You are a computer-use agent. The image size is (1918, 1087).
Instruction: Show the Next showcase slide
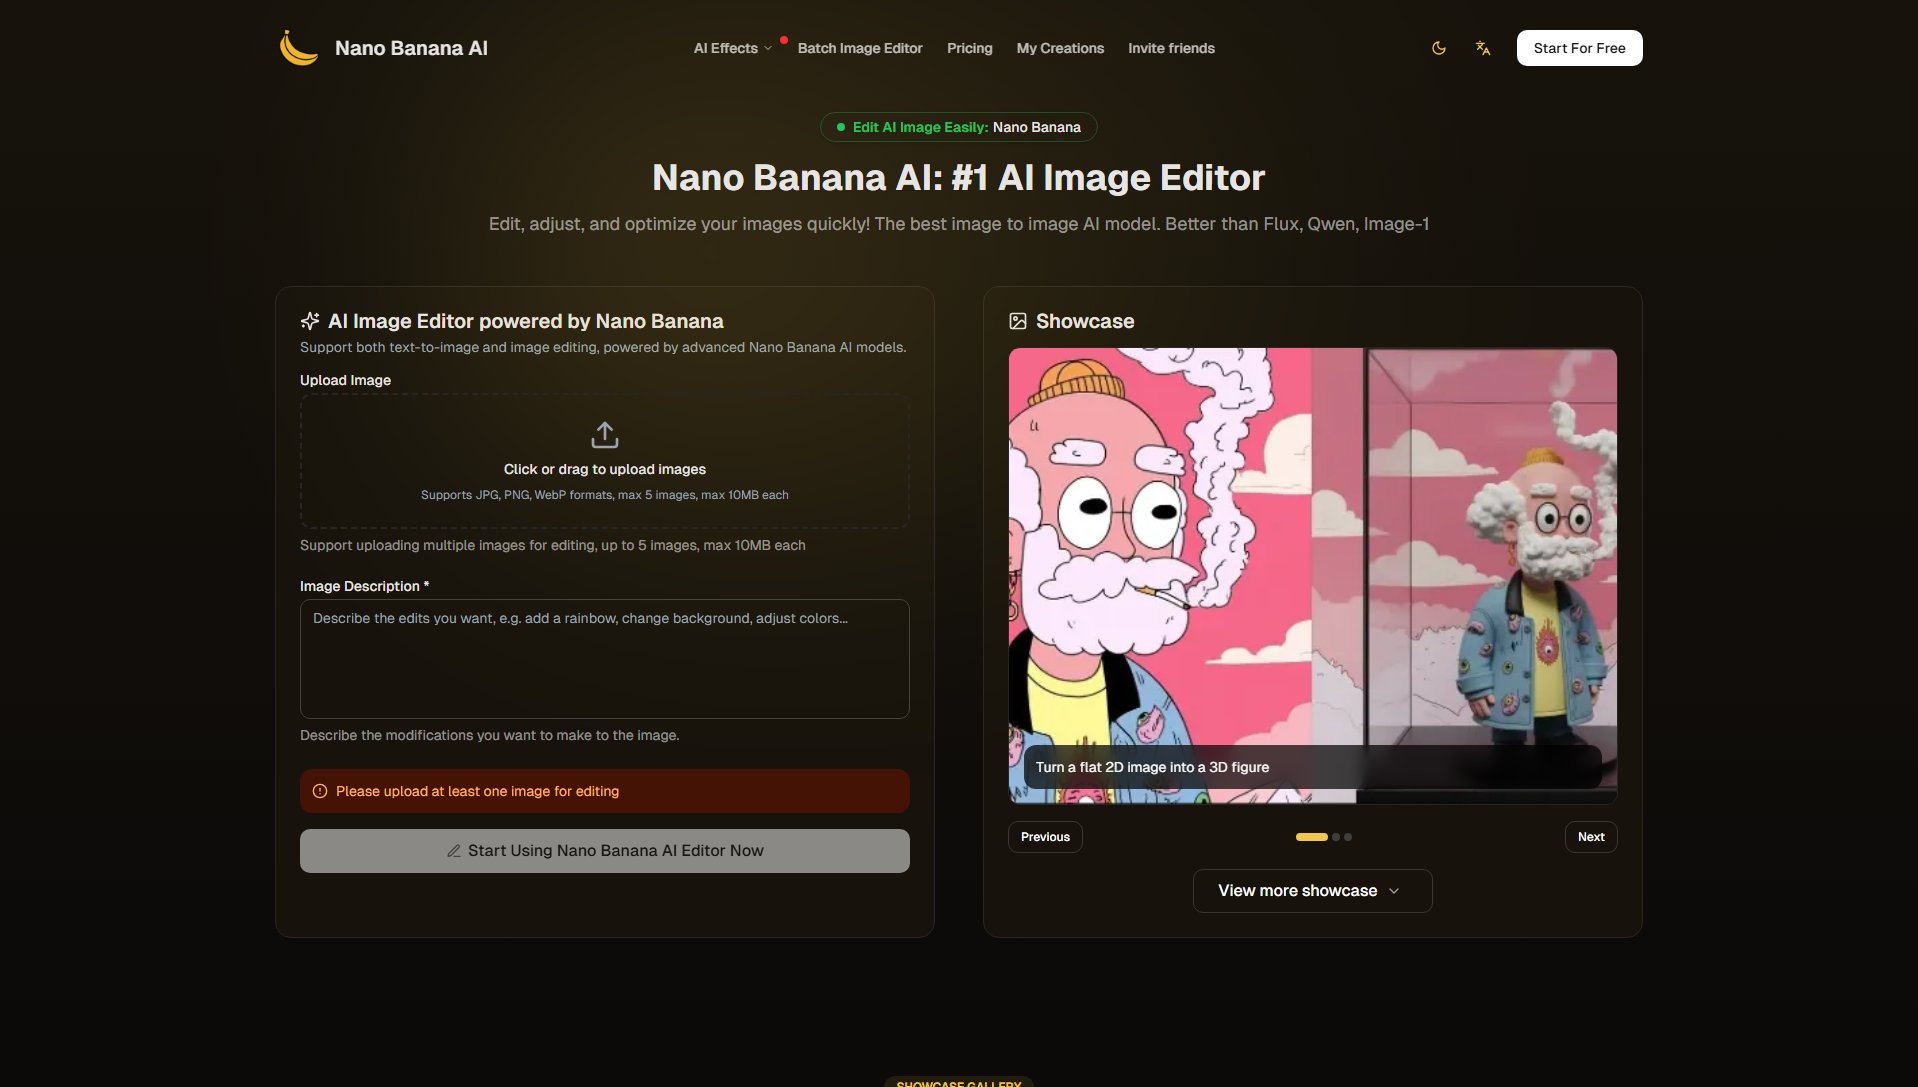click(1590, 837)
